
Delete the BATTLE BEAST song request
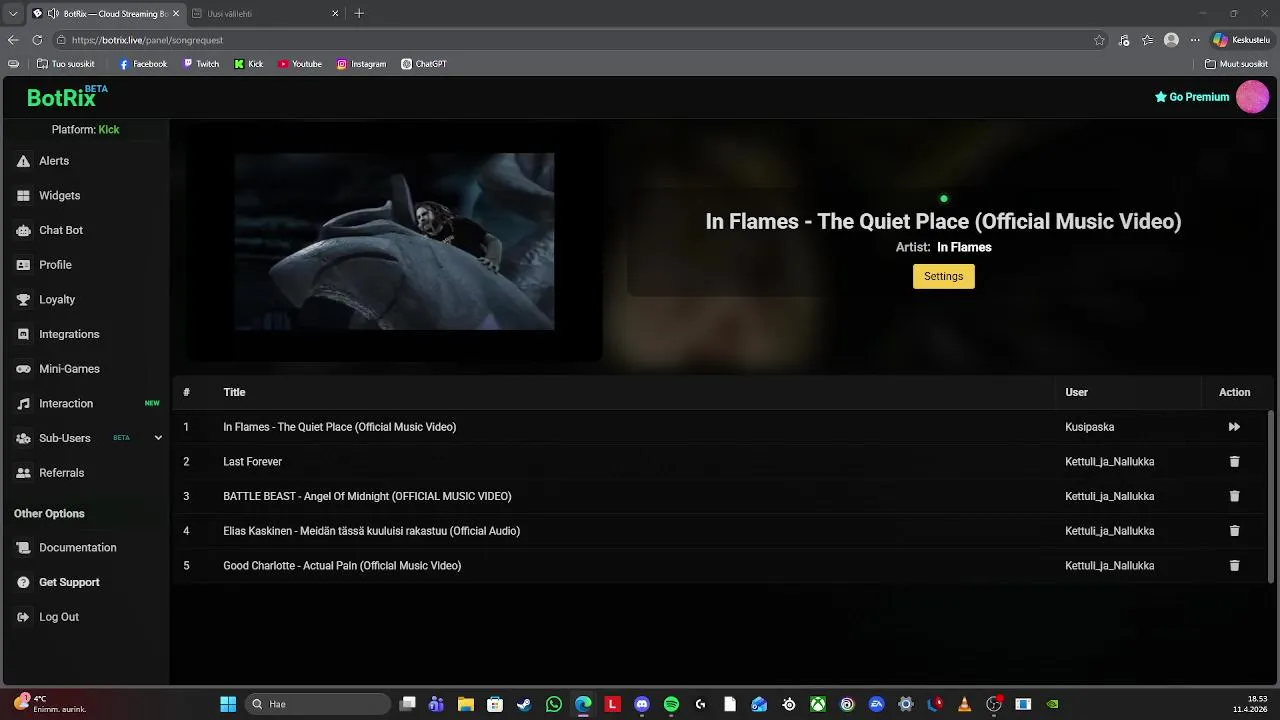(1234, 496)
